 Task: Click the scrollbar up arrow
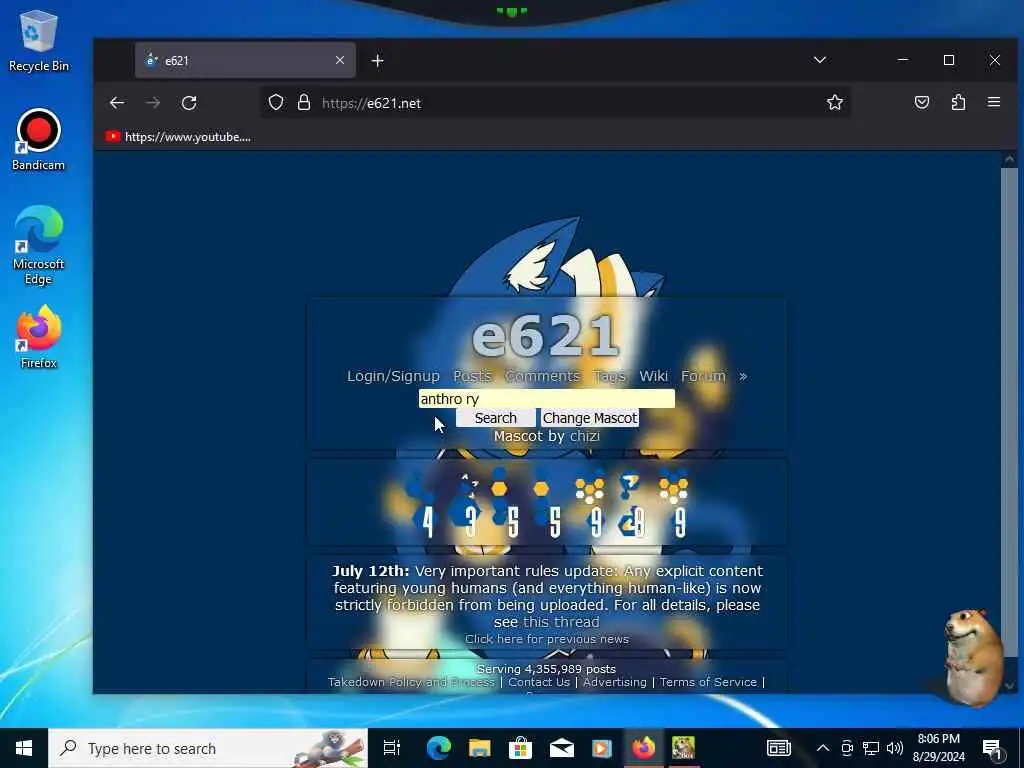tap(1010, 159)
